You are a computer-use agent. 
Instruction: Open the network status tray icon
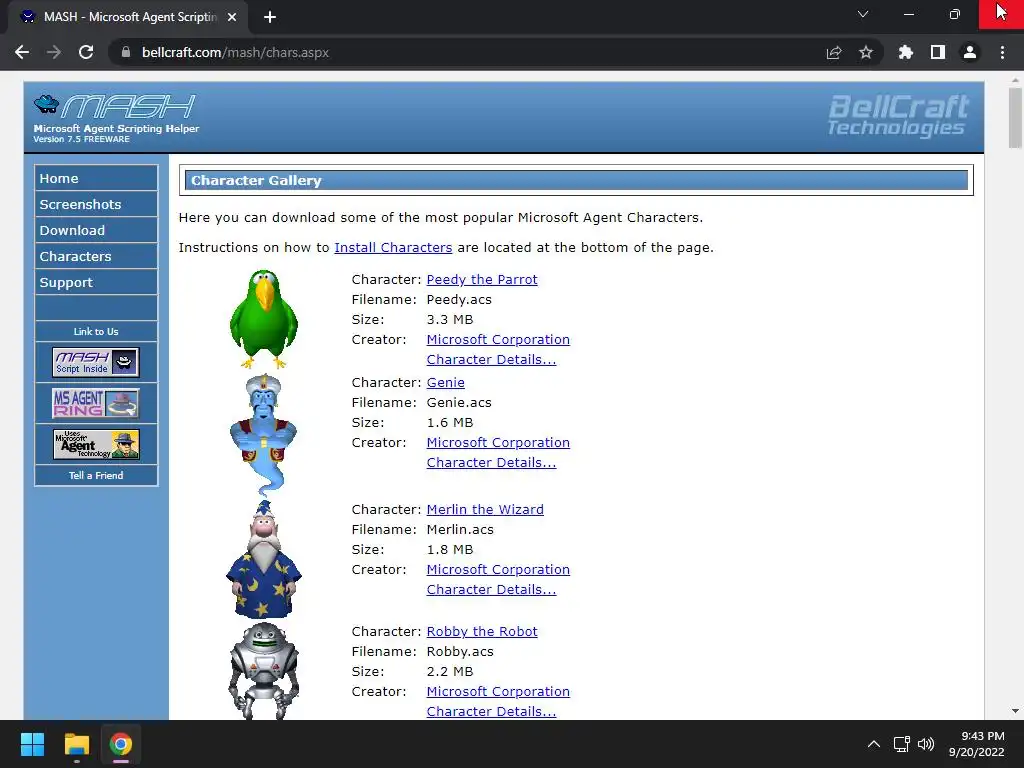(x=902, y=744)
